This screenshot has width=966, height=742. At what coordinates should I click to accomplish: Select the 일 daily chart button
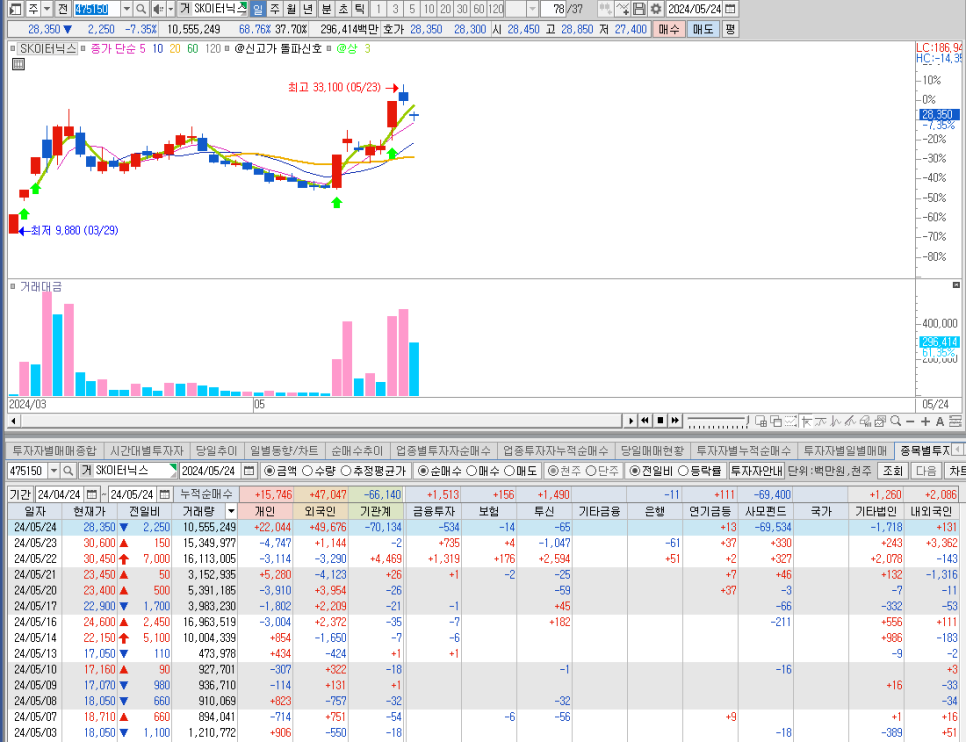pyautogui.click(x=258, y=9)
